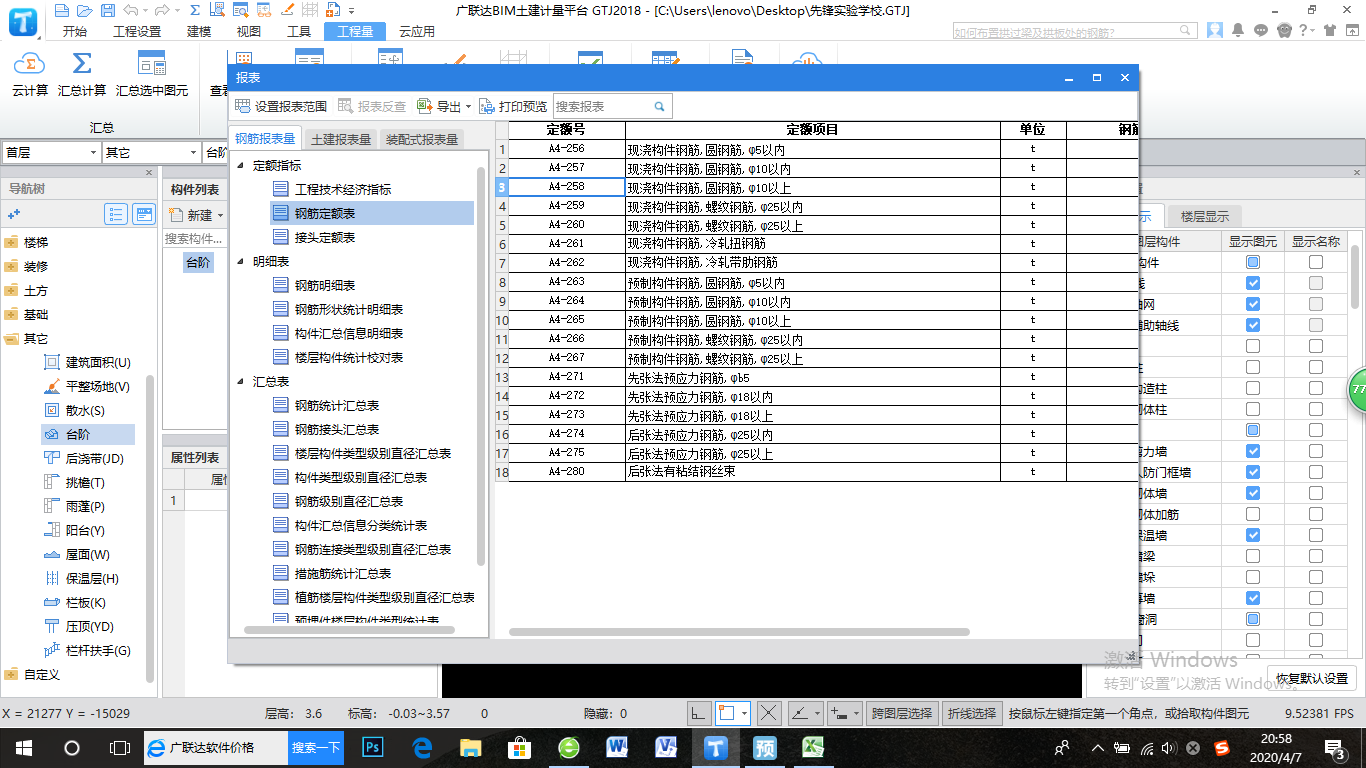Select 阳台(Y) in navigation tree
The image size is (1366, 768).
(x=75, y=530)
